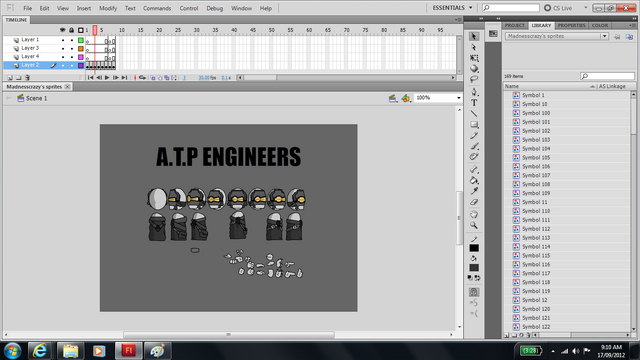This screenshot has width=640, height=360.
Task: Open Edit Scene clapboard icon
Action: (x=393, y=98)
